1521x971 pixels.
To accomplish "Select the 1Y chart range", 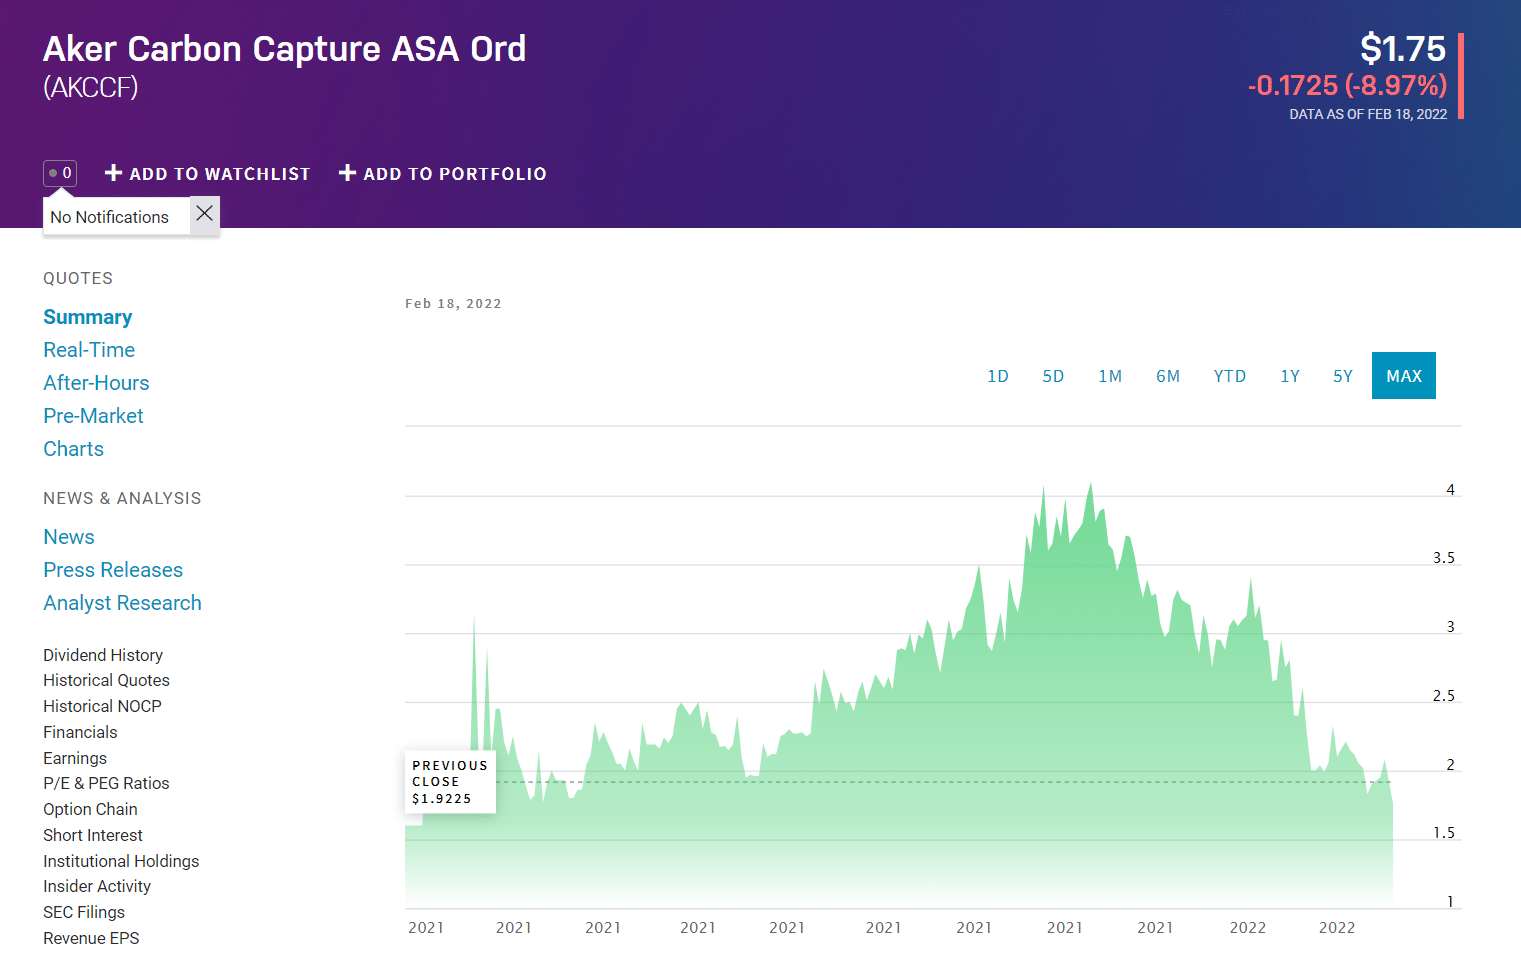I will coord(1290,376).
